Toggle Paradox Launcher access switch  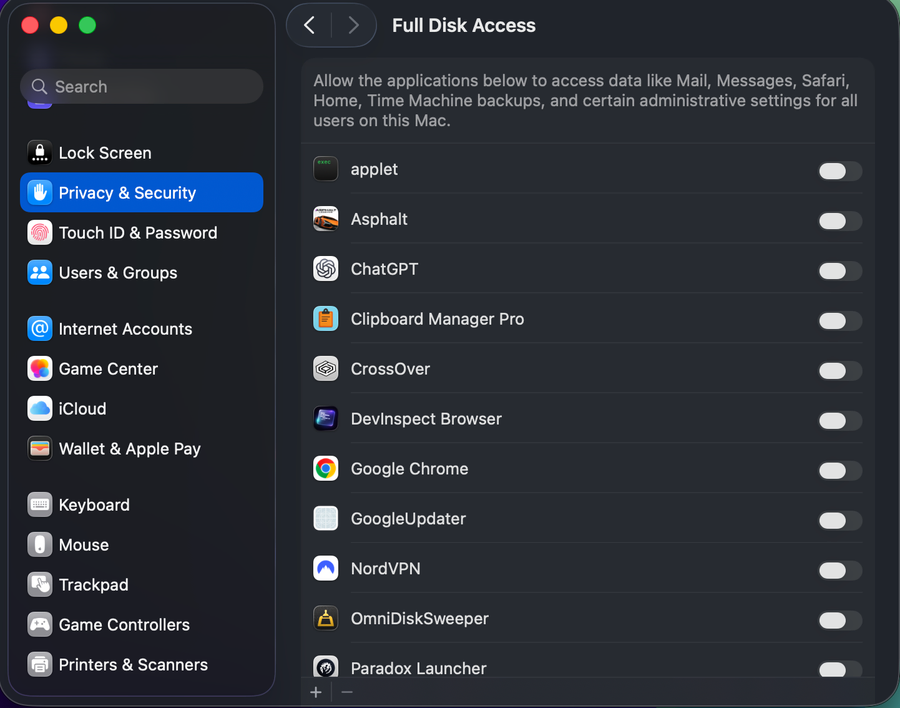(840, 669)
